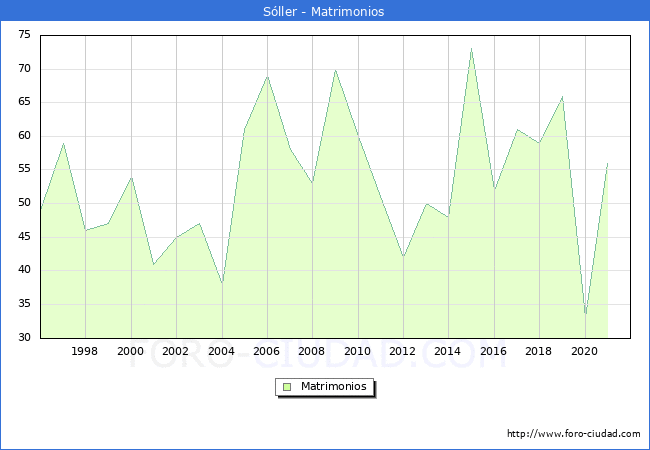
Task: Open the foro-ciudad.com URL link
Action: (x=573, y=434)
